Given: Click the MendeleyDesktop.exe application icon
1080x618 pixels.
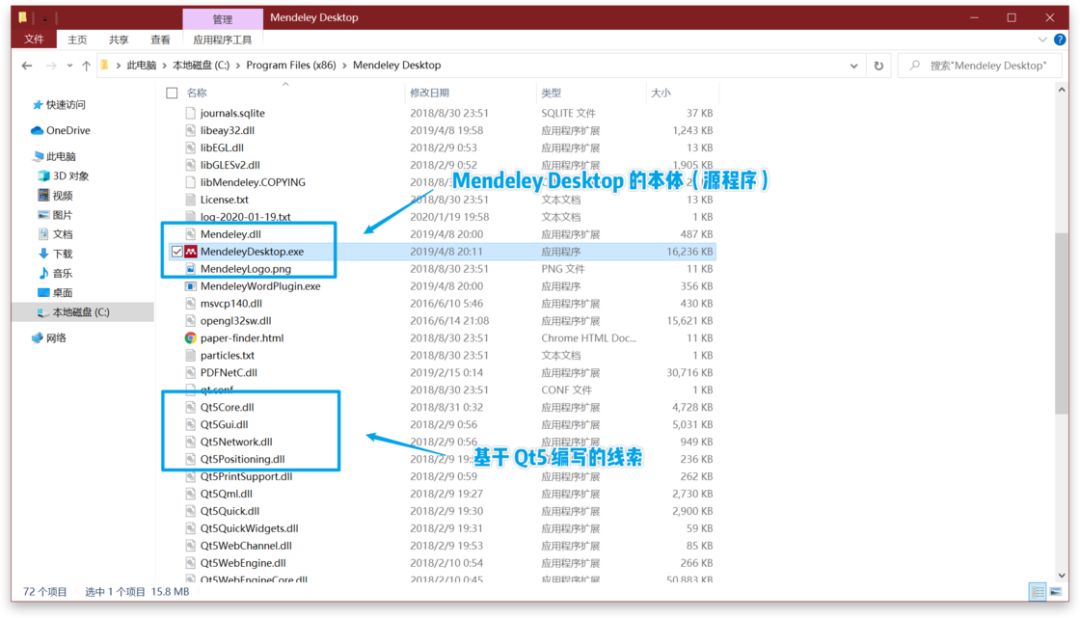Looking at the screenshot, I should tap(191, 251).
